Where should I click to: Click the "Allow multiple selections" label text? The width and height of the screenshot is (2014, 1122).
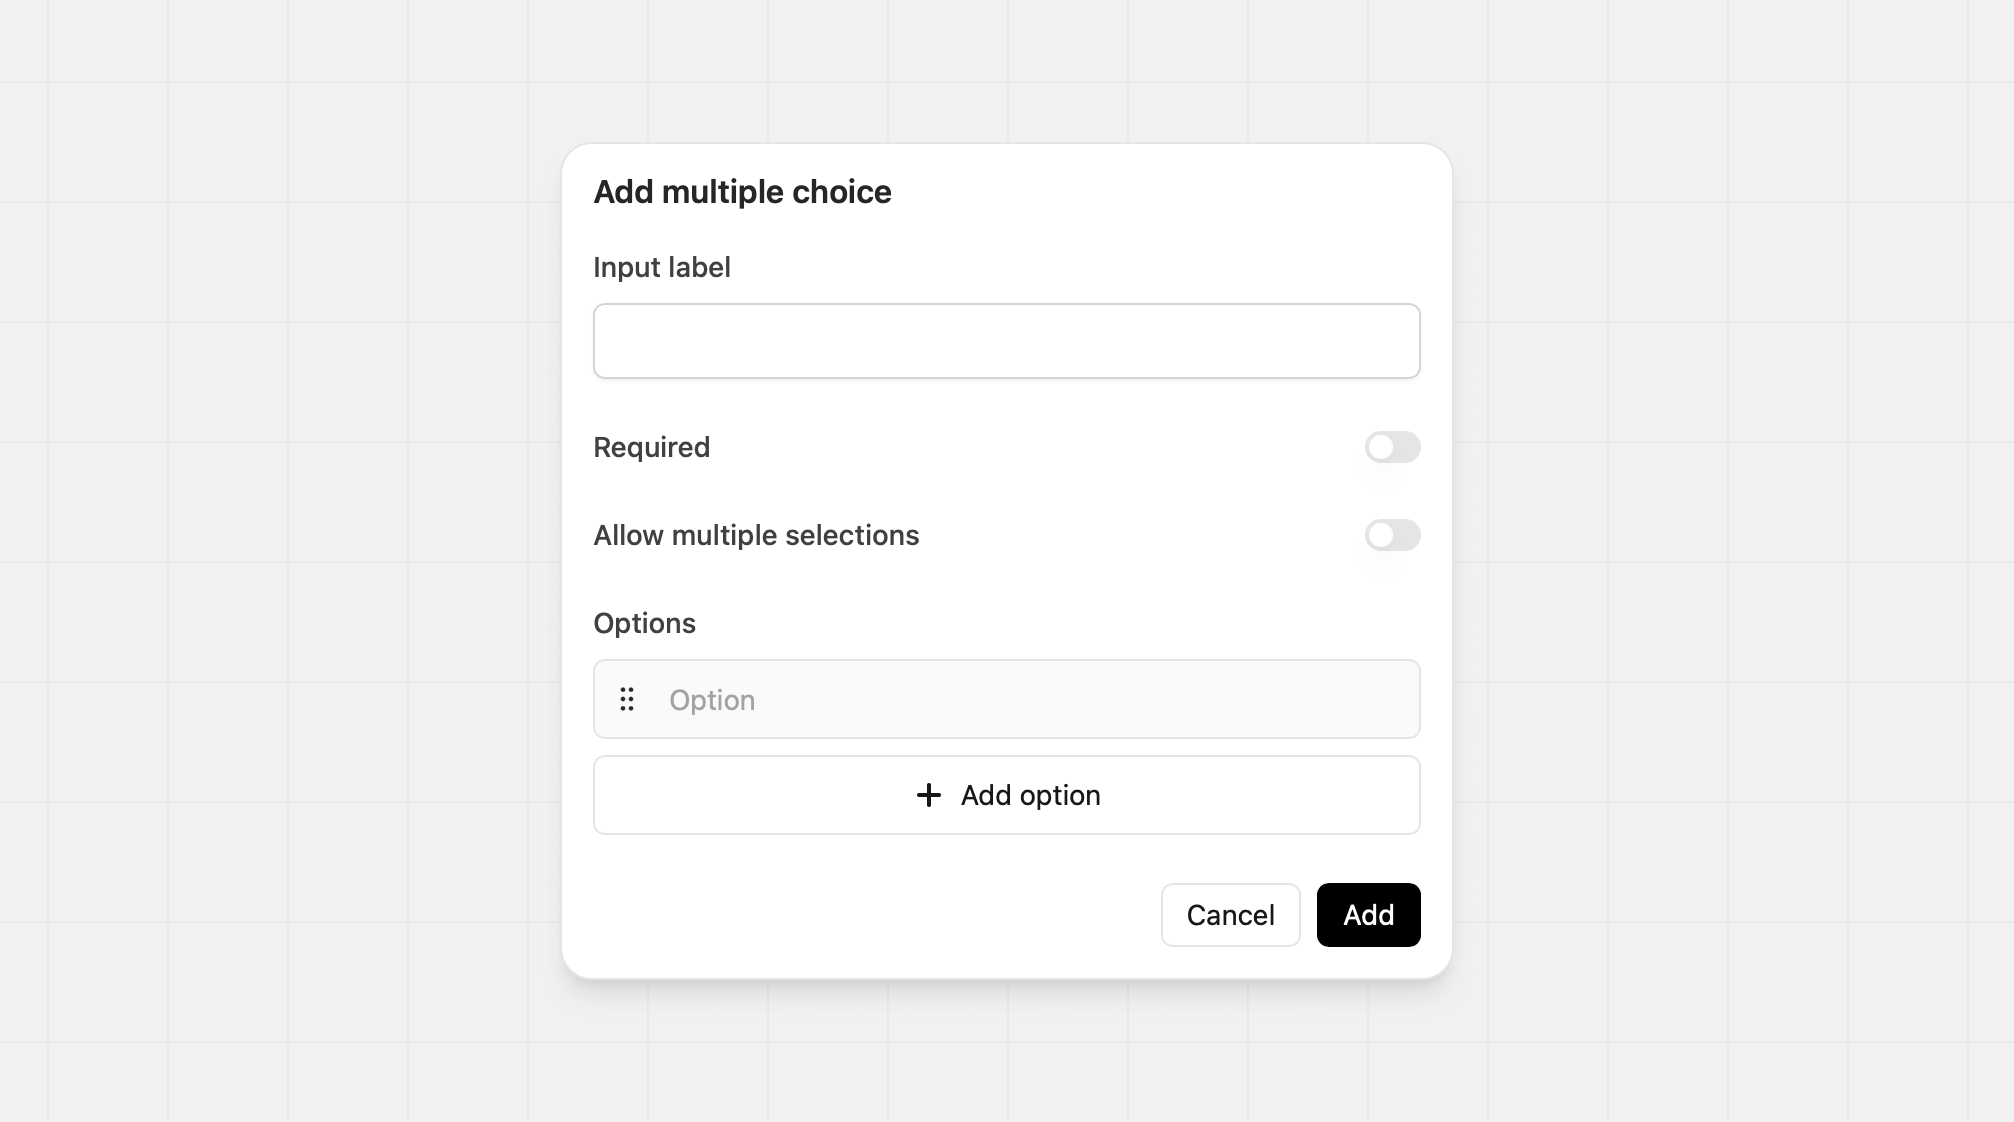tap(756, 535)
